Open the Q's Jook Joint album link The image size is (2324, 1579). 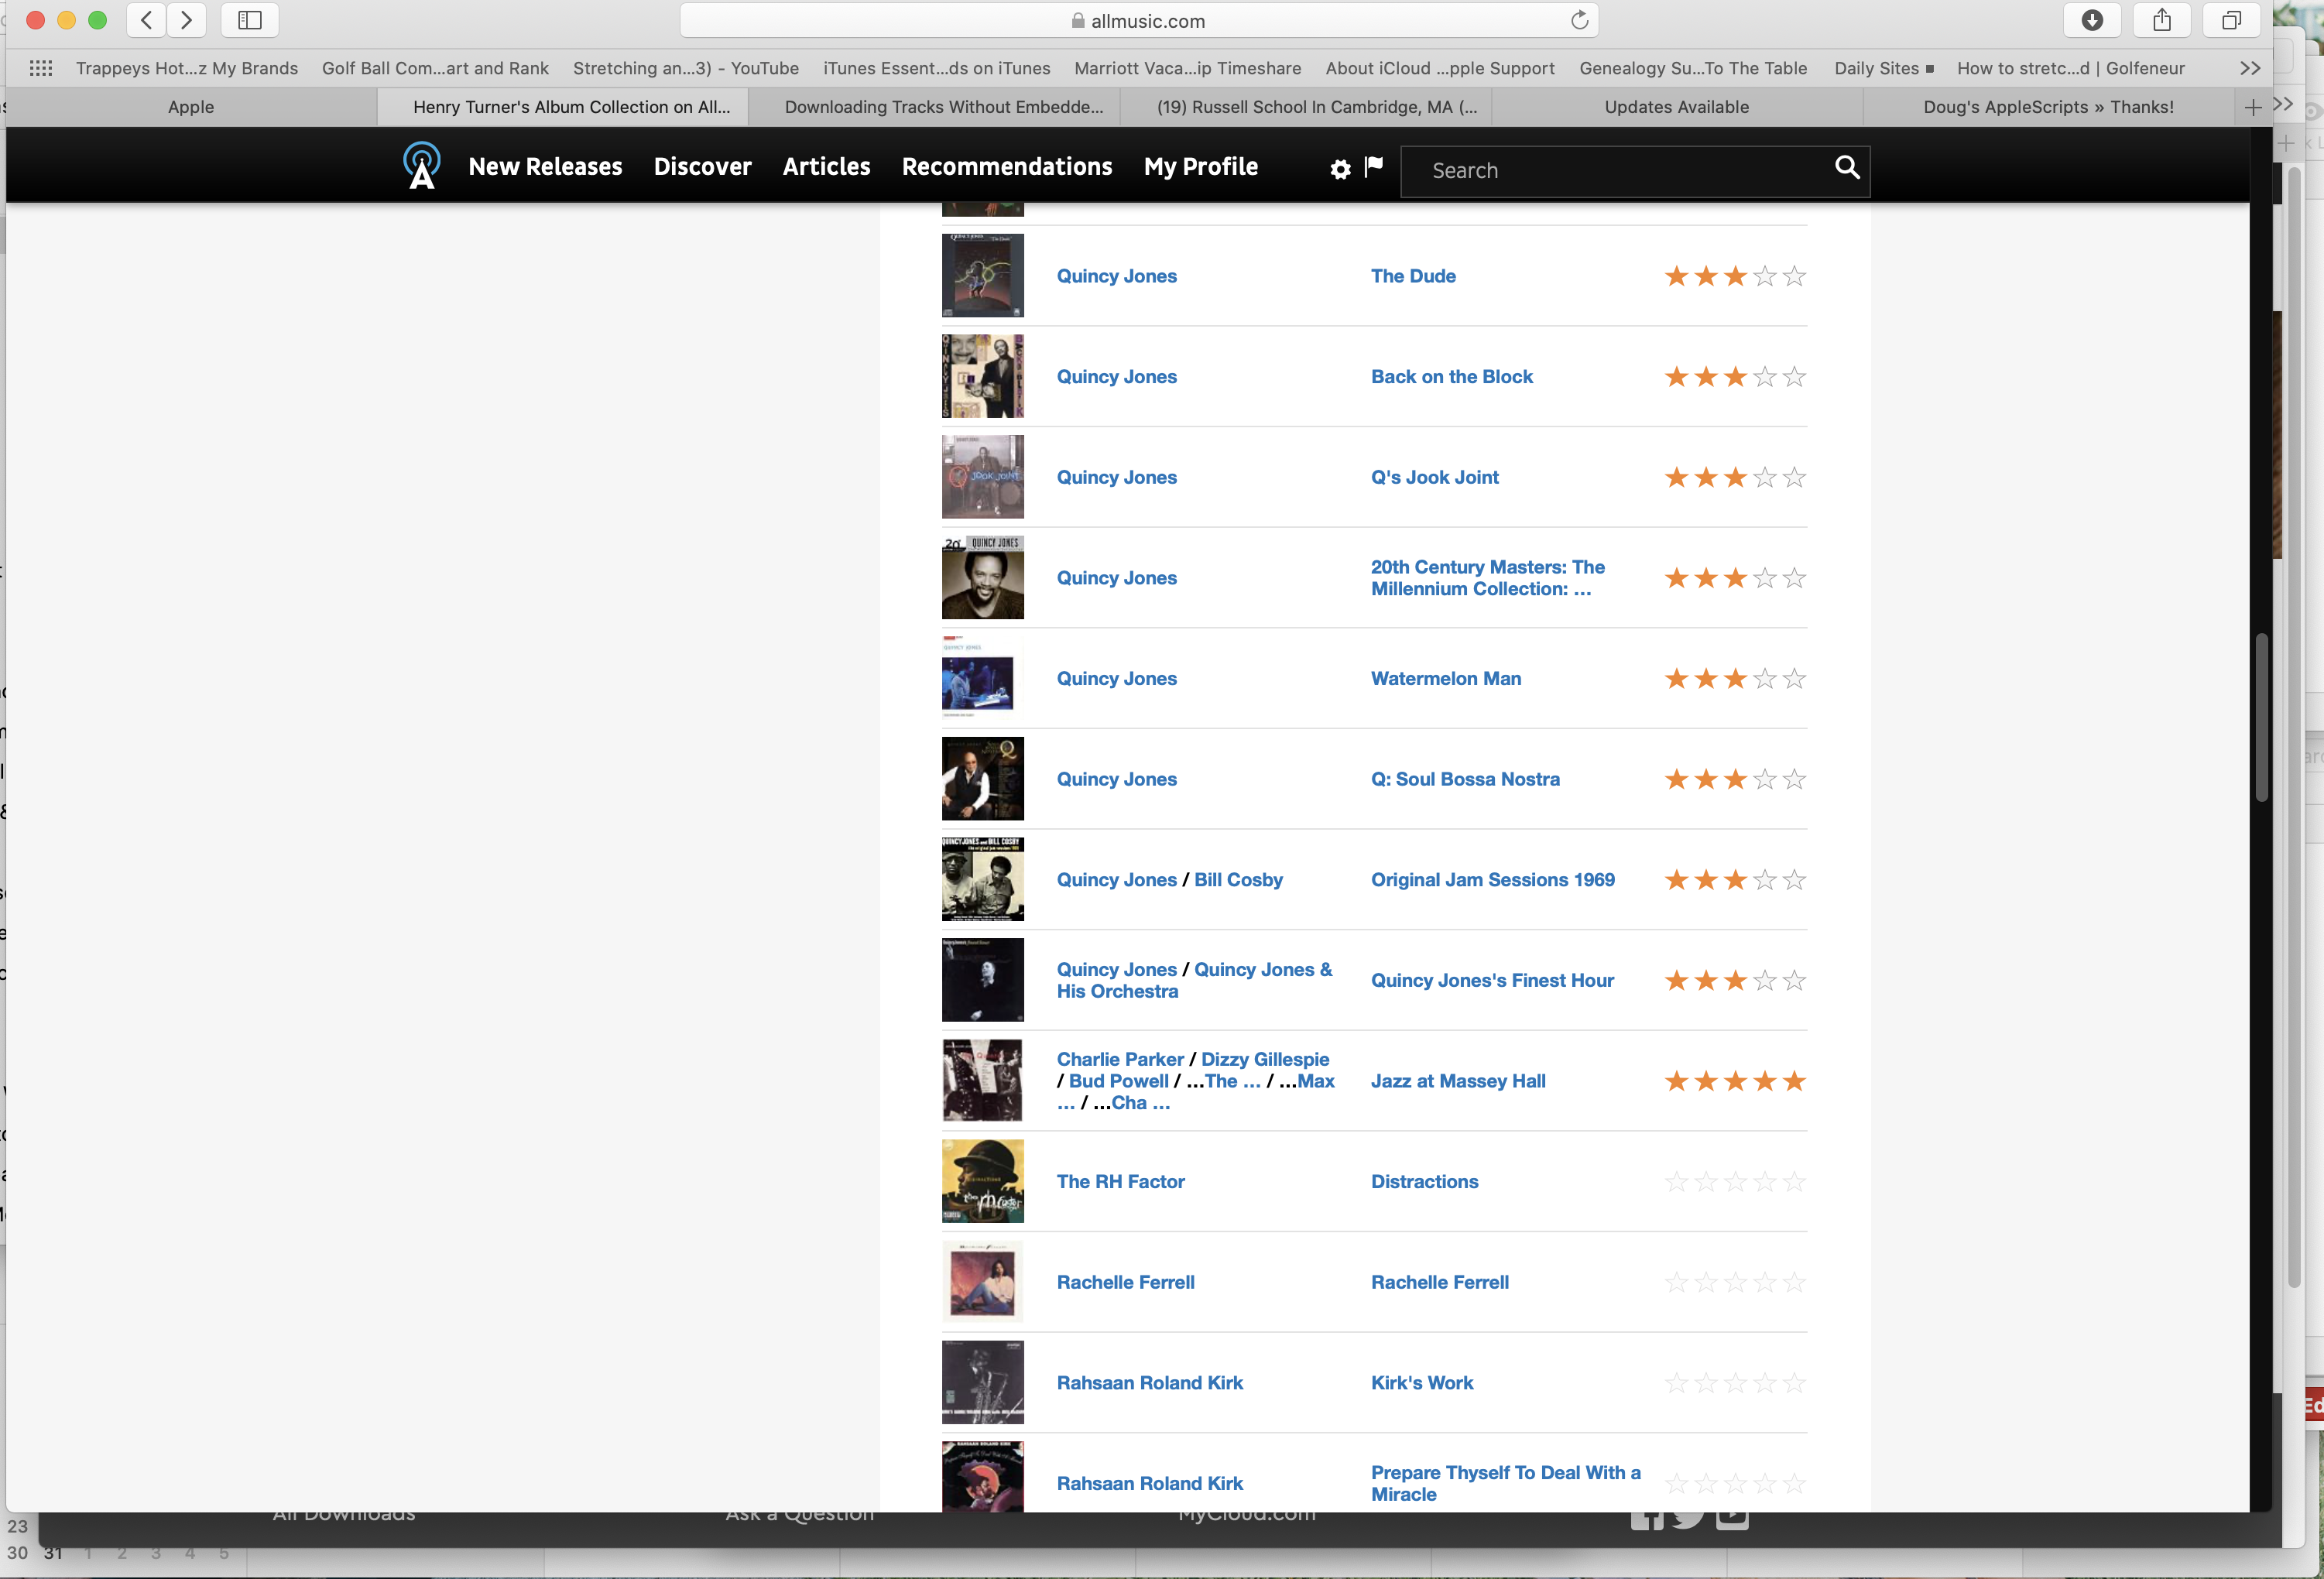click(x=1434, y=477)
